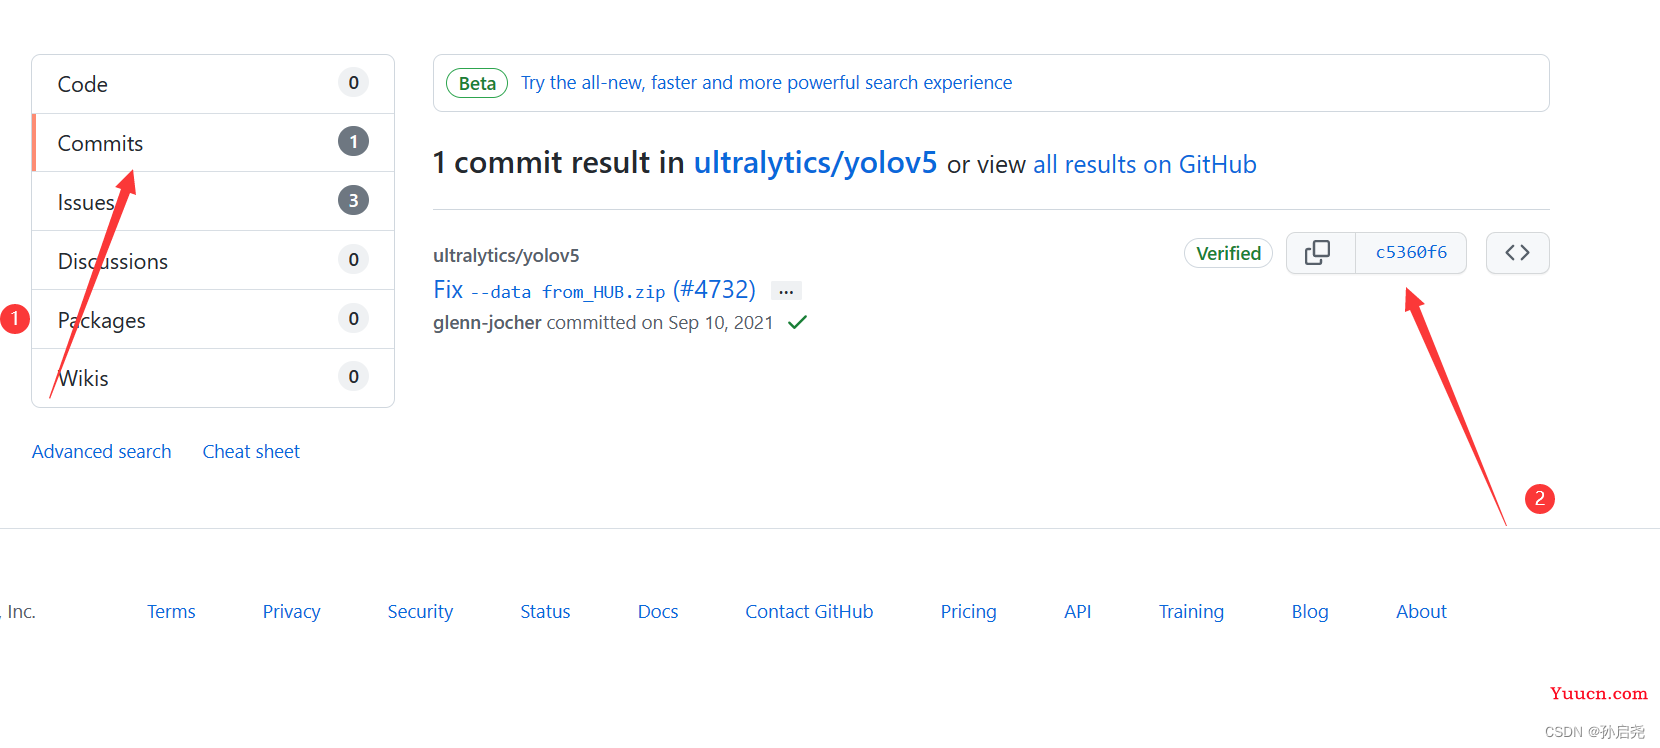Try the new Beta search experience
The height and width of the screenshot is (748, 1660).
click(x=765, y=83)
